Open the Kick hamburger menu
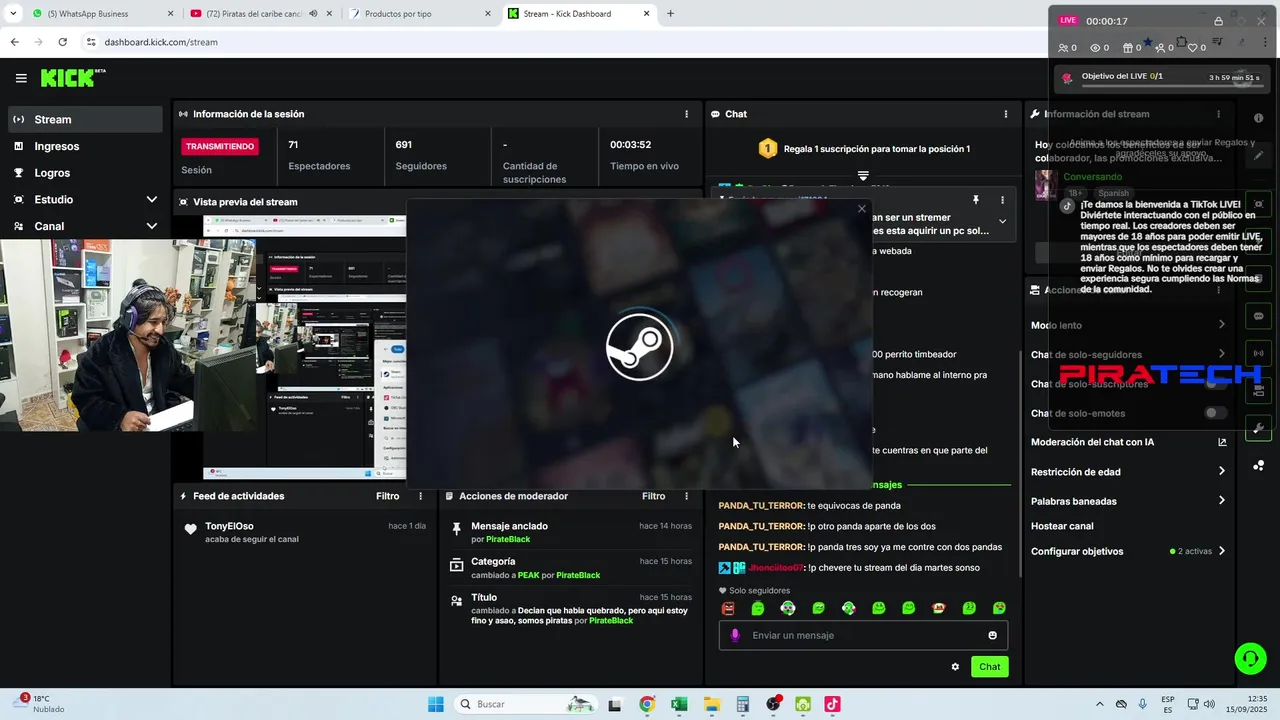1280x720 pixels. pos(21,78)
